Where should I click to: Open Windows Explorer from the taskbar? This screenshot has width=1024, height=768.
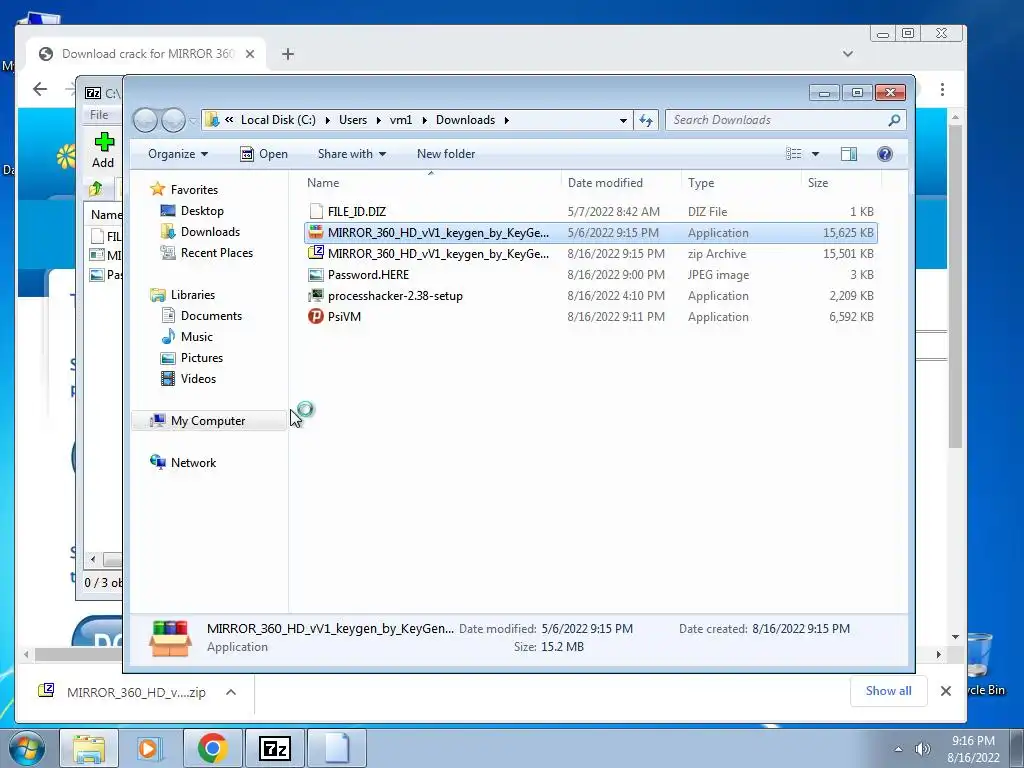point(88,748)
